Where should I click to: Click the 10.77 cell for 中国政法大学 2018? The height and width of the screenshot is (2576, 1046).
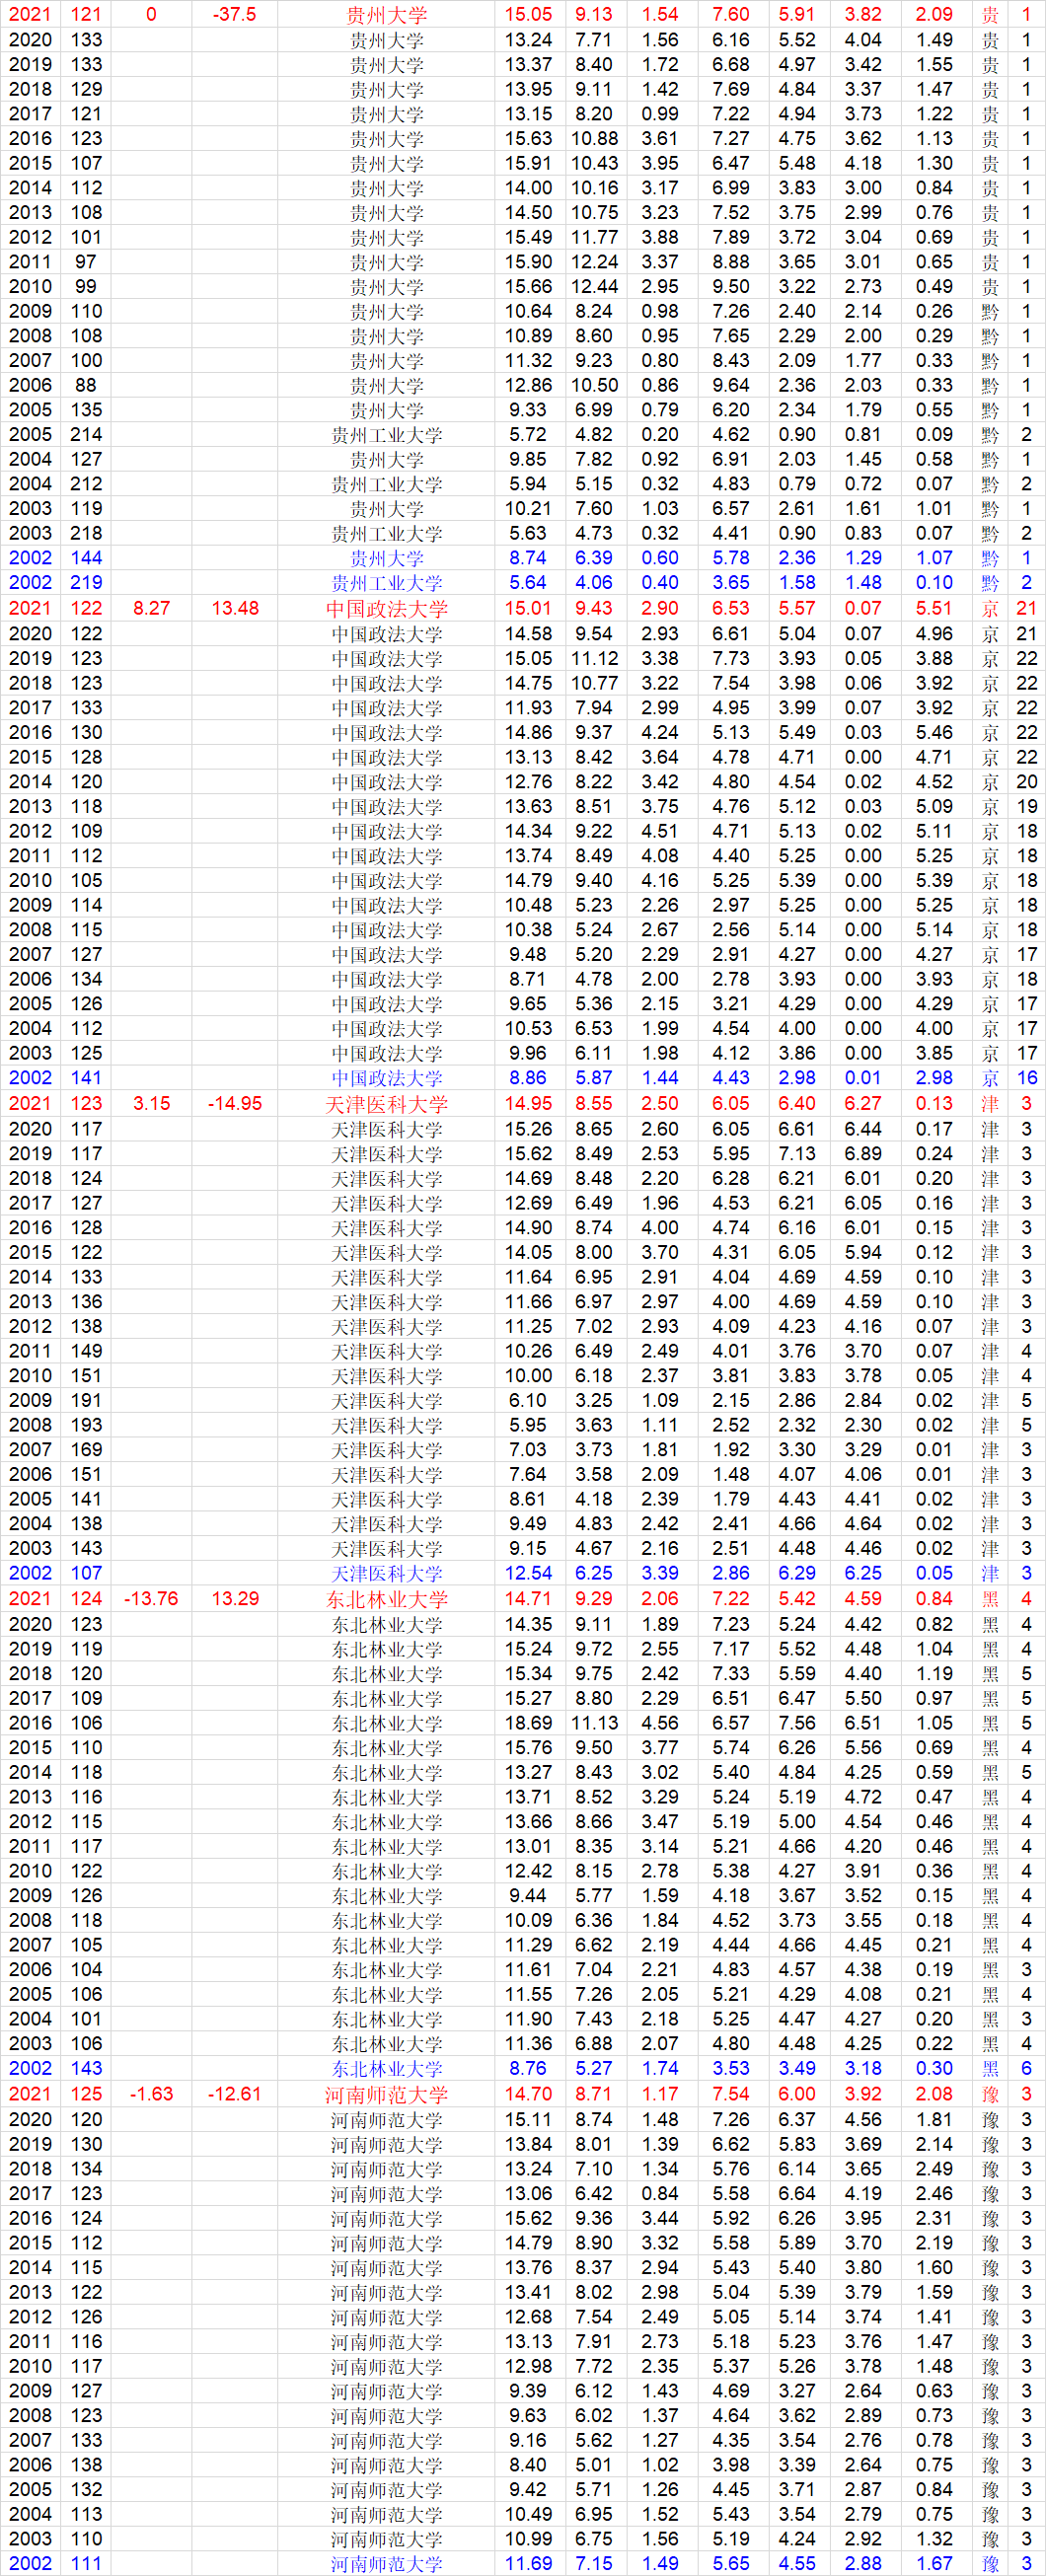coord(594,683)
